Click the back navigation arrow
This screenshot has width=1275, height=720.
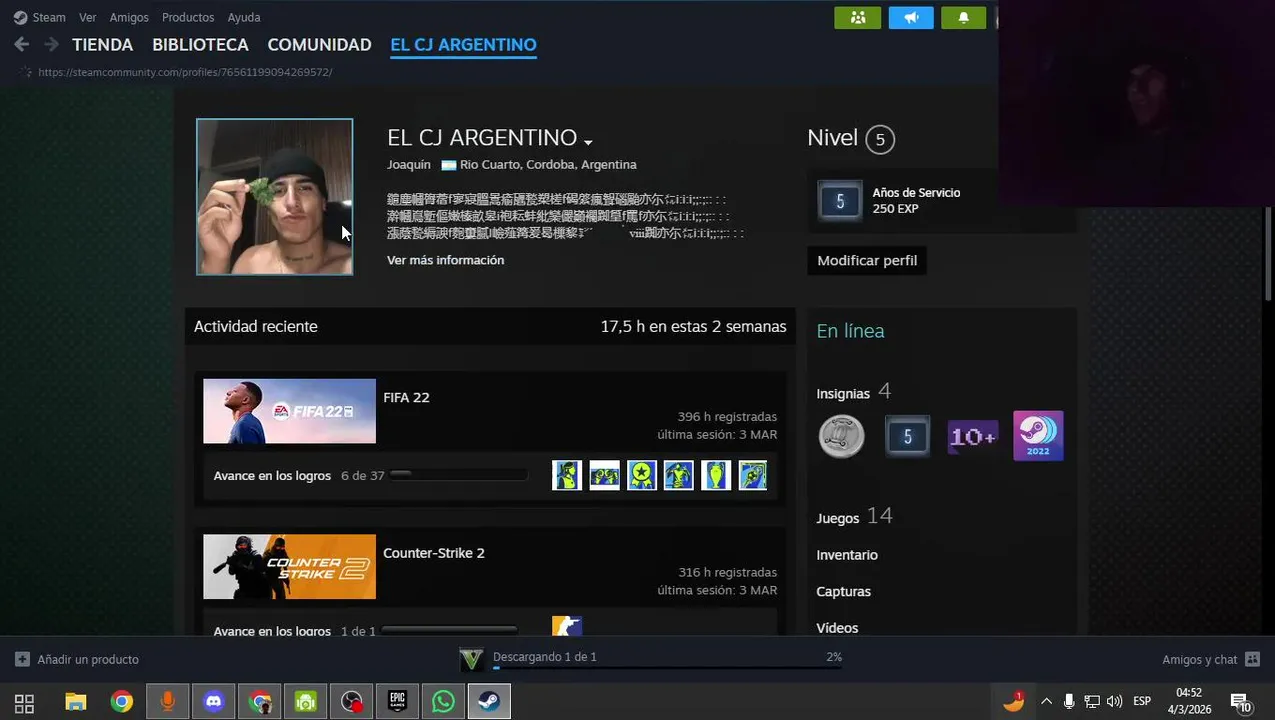point(22,44)
